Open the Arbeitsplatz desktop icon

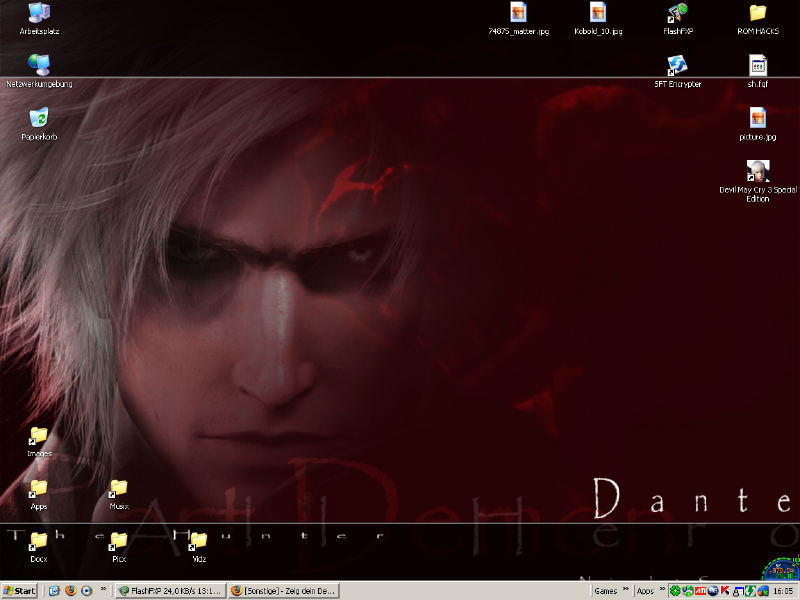pyautogui.click(x=39, y=18)
